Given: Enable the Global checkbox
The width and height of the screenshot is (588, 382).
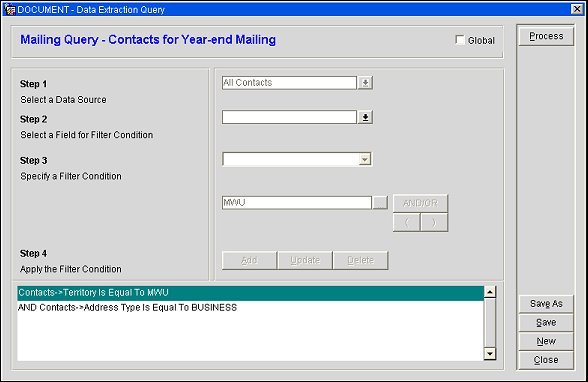Looking at the screenshot, I should 460,40.
